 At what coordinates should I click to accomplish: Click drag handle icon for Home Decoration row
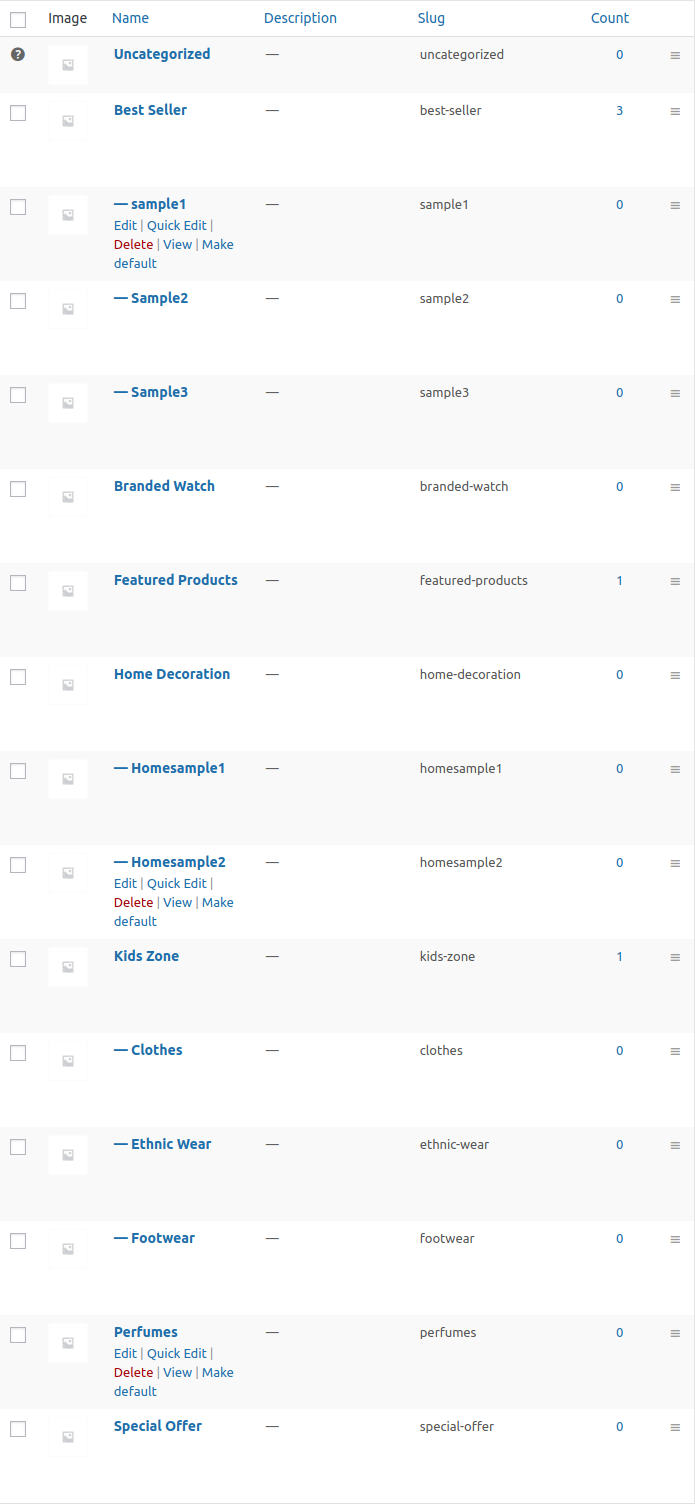pos(675,675)
